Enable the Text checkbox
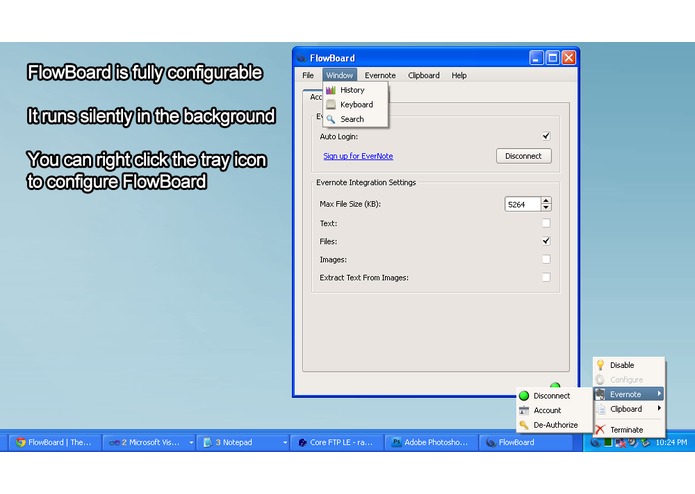The height and width of the screenshot is (494, 695). pyautogui.click(x=546, y=223)
